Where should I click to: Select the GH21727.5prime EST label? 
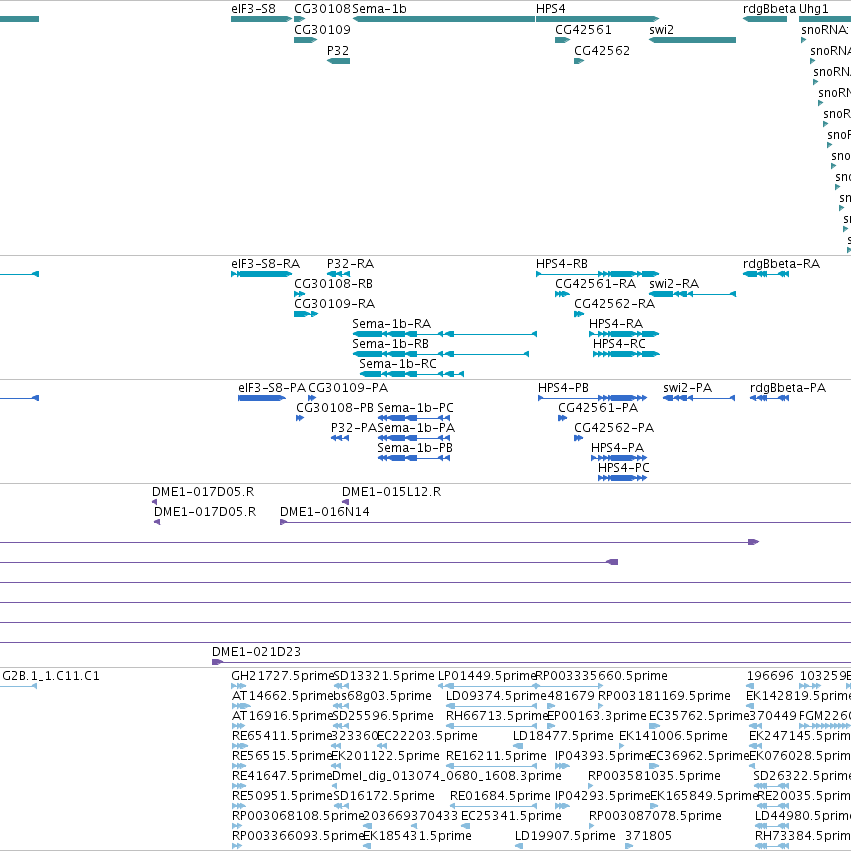[x=282, y=676]
